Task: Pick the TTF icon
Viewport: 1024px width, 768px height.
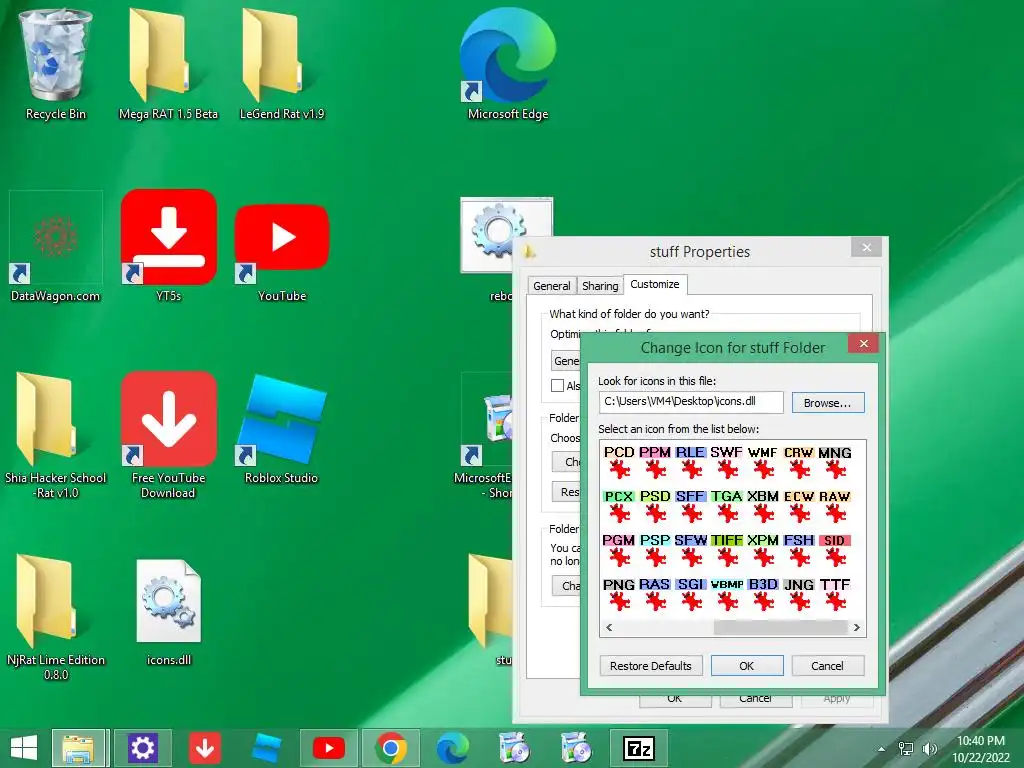Action: 835,594
